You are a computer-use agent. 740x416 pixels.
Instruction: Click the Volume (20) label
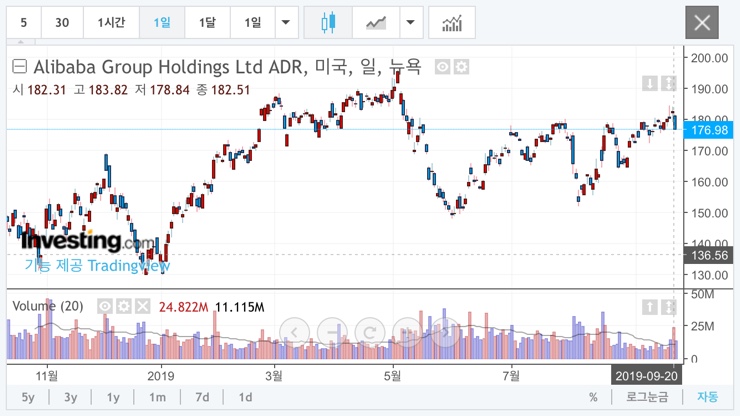[x=48, y=306]
